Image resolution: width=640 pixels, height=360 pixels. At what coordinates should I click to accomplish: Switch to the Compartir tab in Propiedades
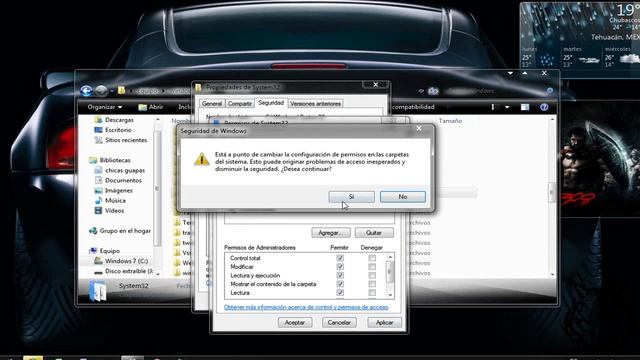click(x=240, y=104)
